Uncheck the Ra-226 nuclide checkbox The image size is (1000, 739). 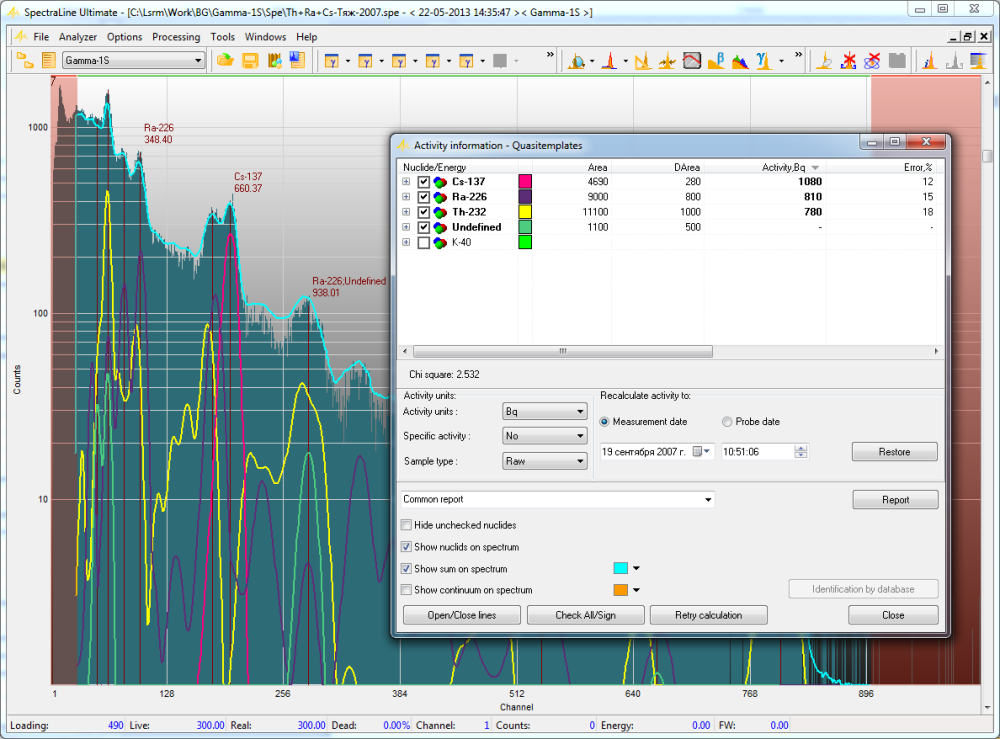click(x=423, y=197)
